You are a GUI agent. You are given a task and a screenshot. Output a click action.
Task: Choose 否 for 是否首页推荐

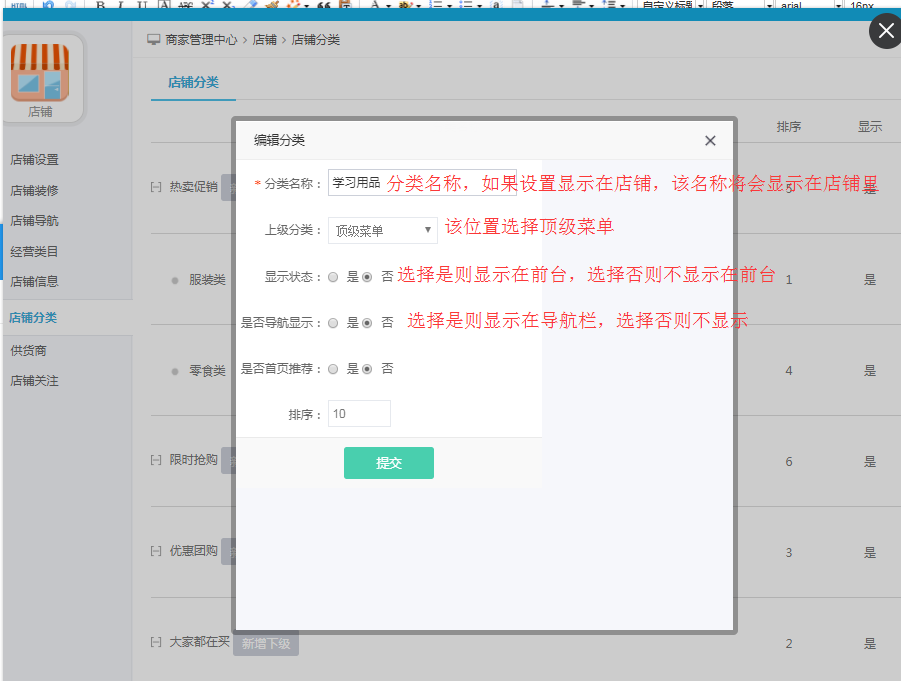tap(367, 369)
